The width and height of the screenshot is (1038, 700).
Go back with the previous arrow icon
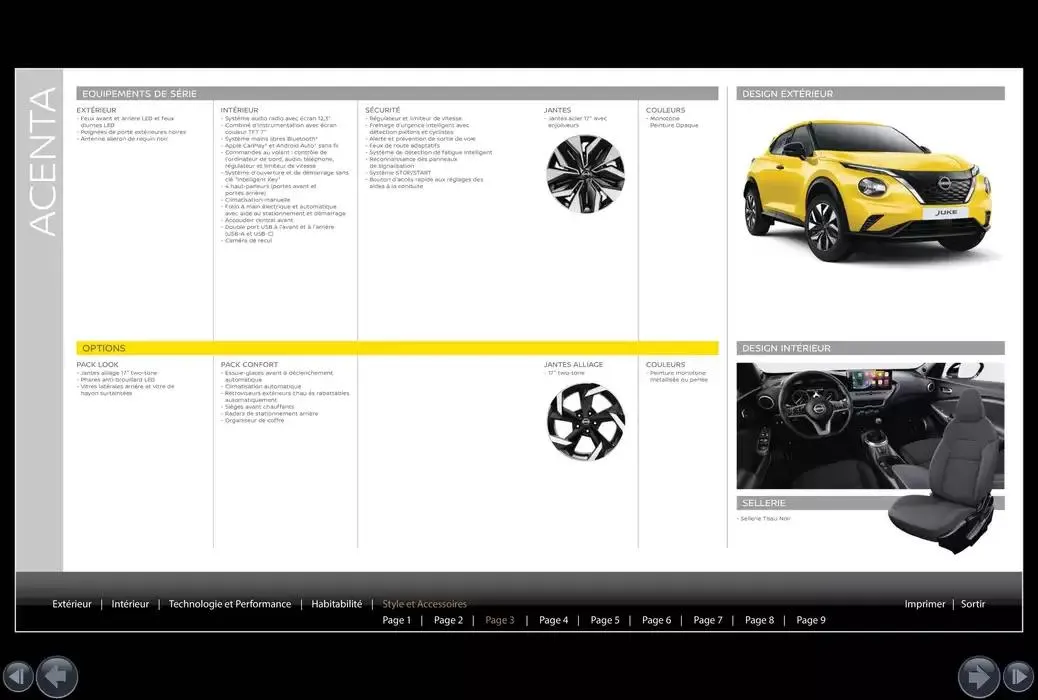coord(57,677)
